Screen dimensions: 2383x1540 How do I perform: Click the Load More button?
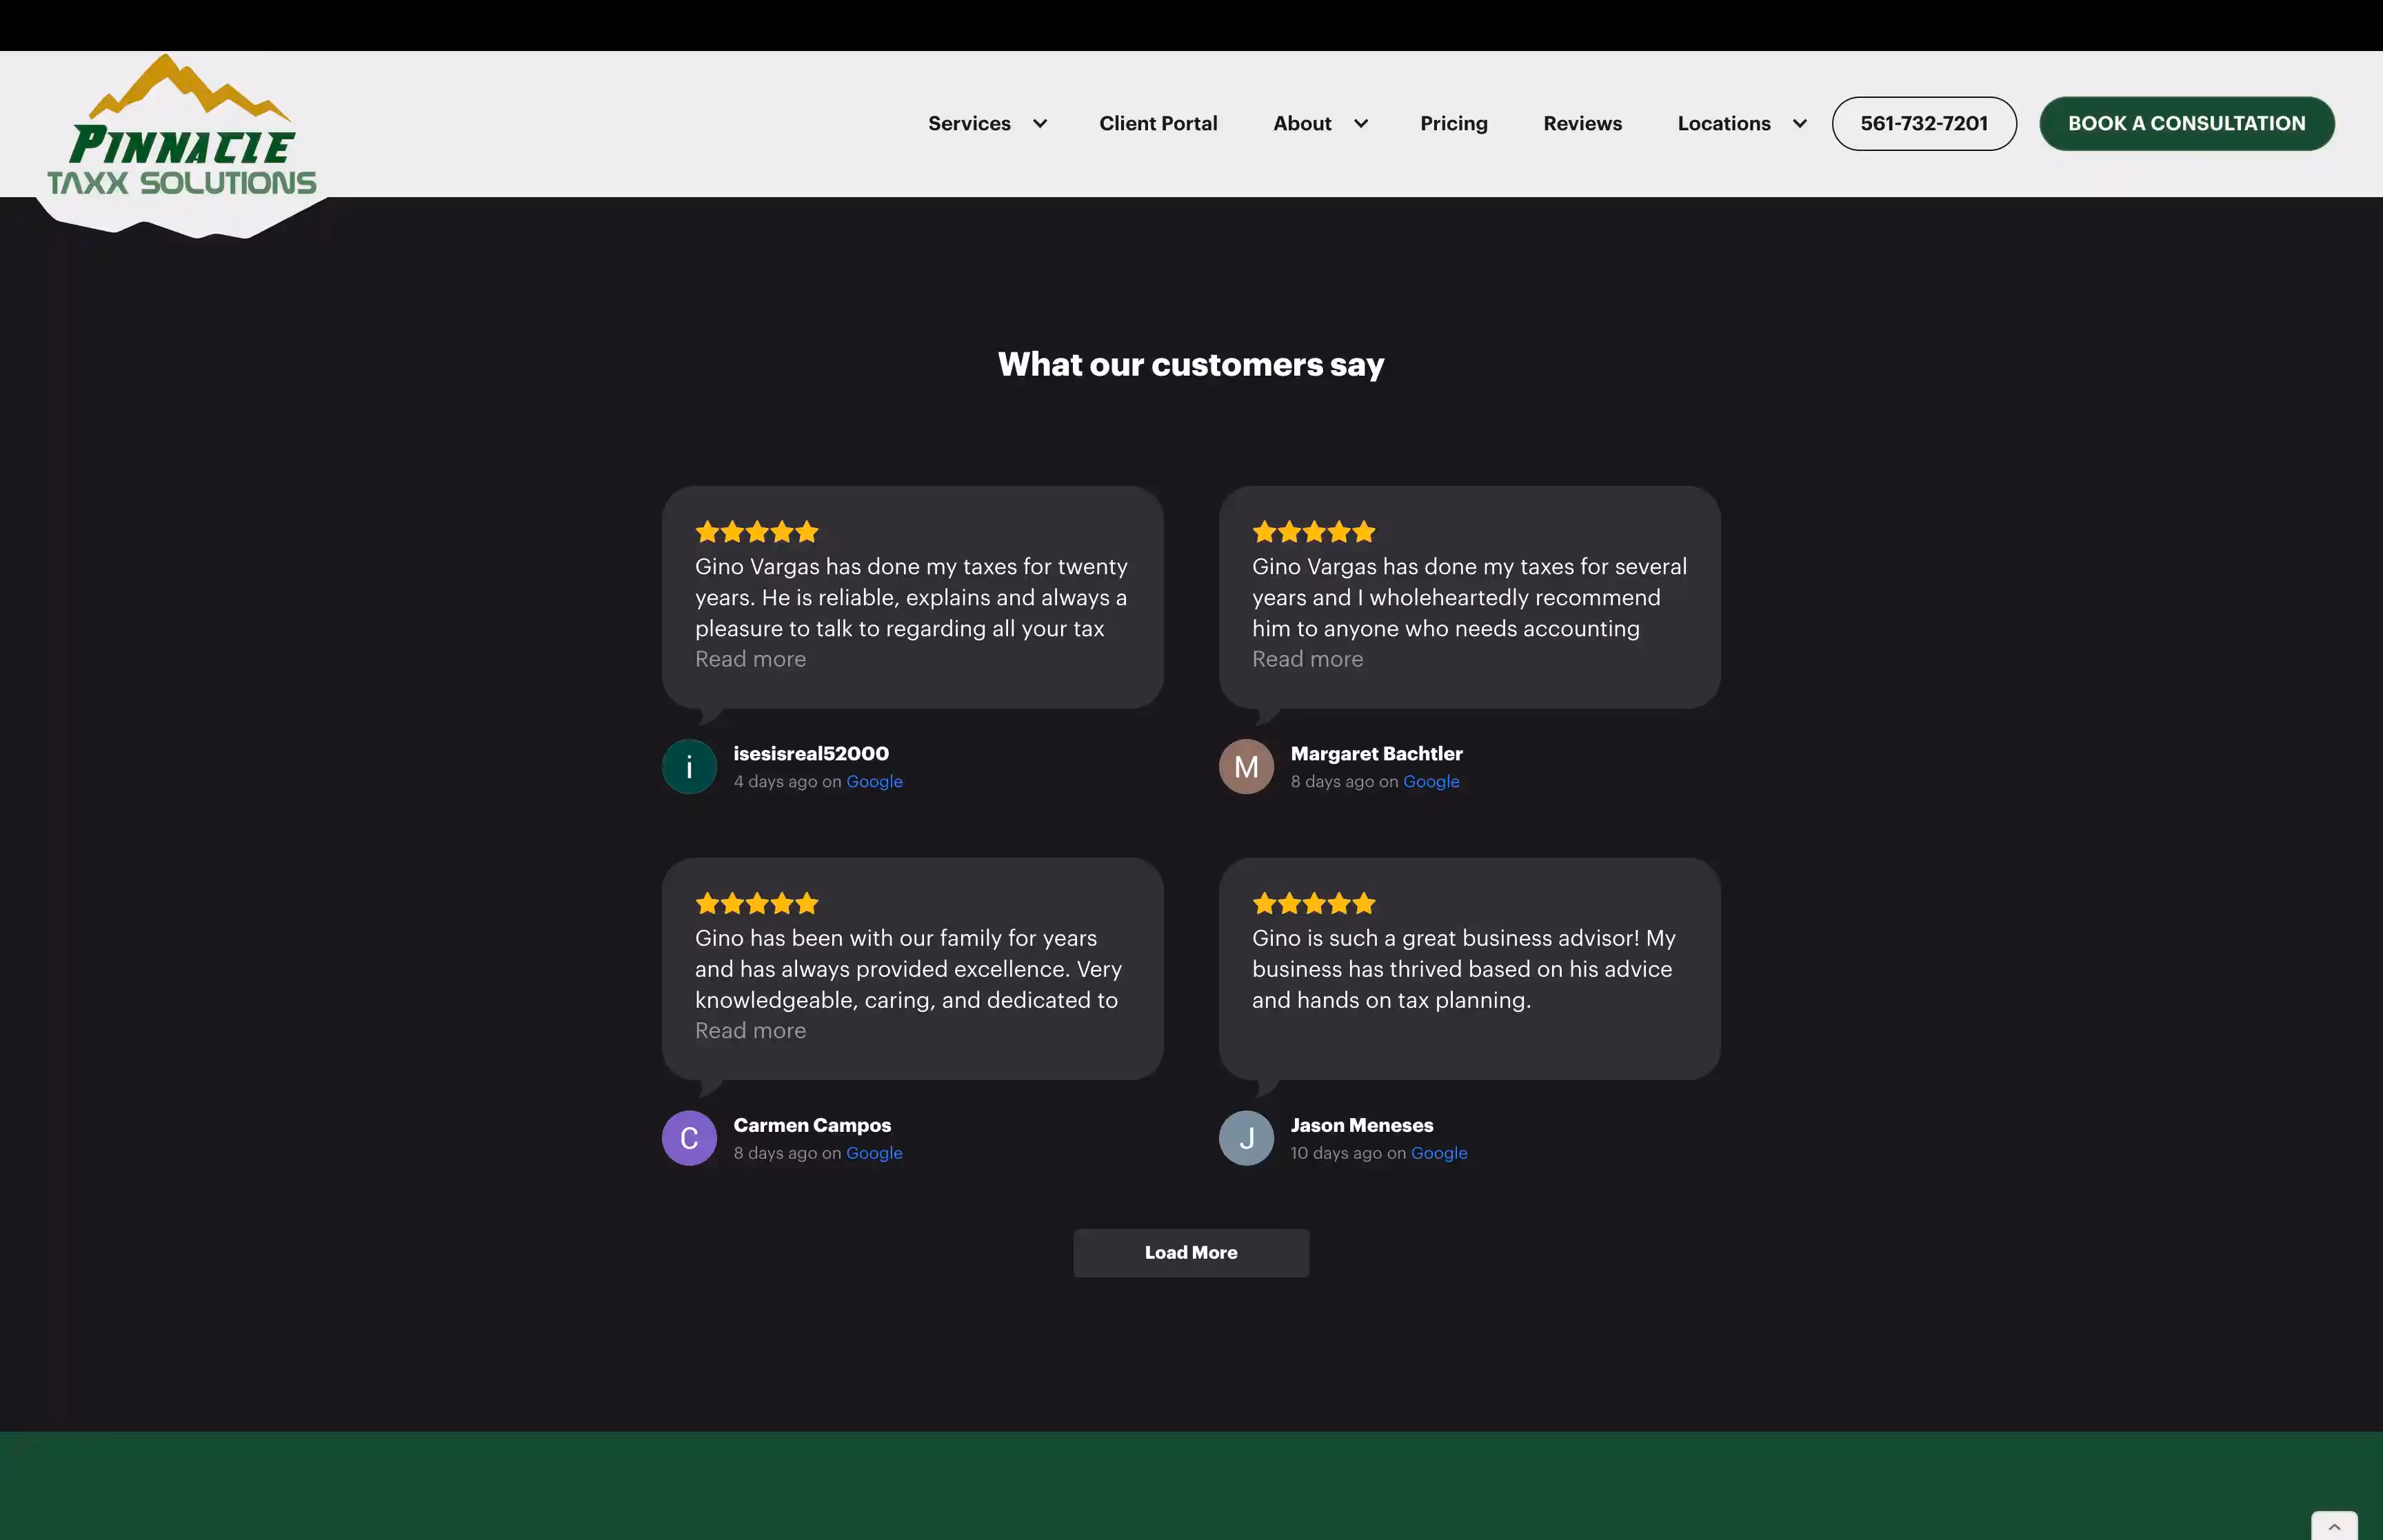1191,1253
